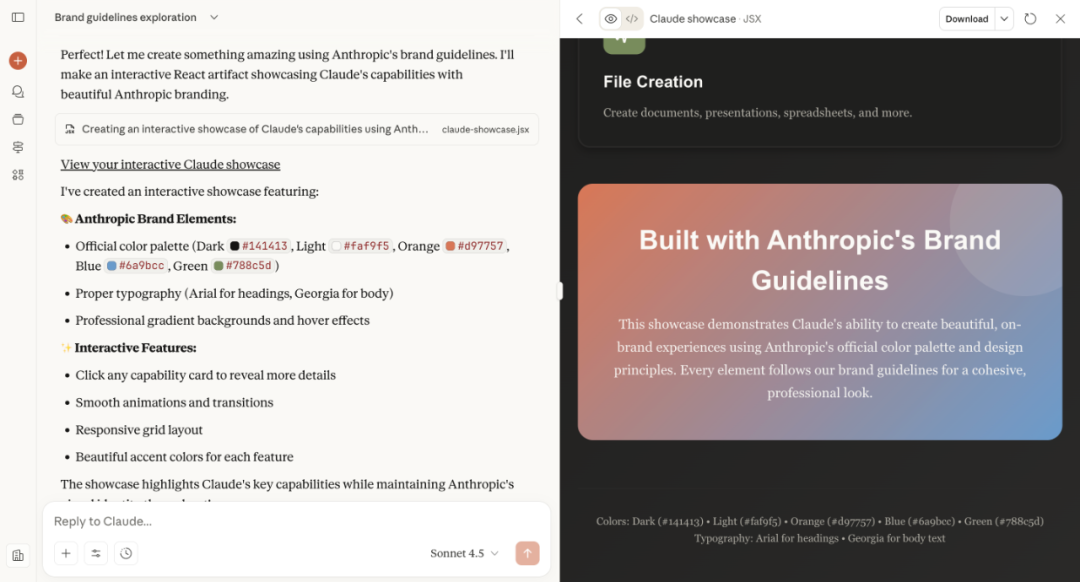Start a new chat with the orange plus
The image size is (1080, 582).
coord(18,61)
